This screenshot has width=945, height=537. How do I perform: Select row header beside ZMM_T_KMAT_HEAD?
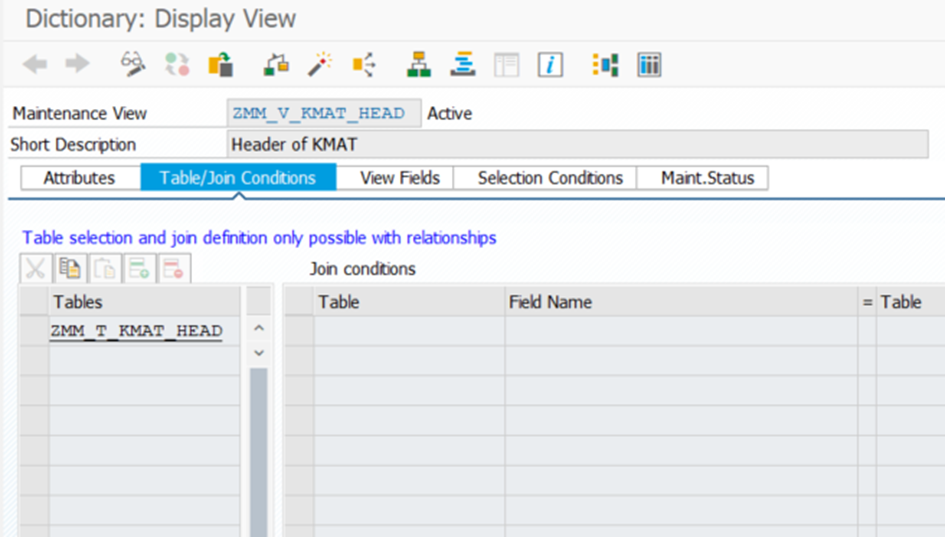(x=34, y=331)
